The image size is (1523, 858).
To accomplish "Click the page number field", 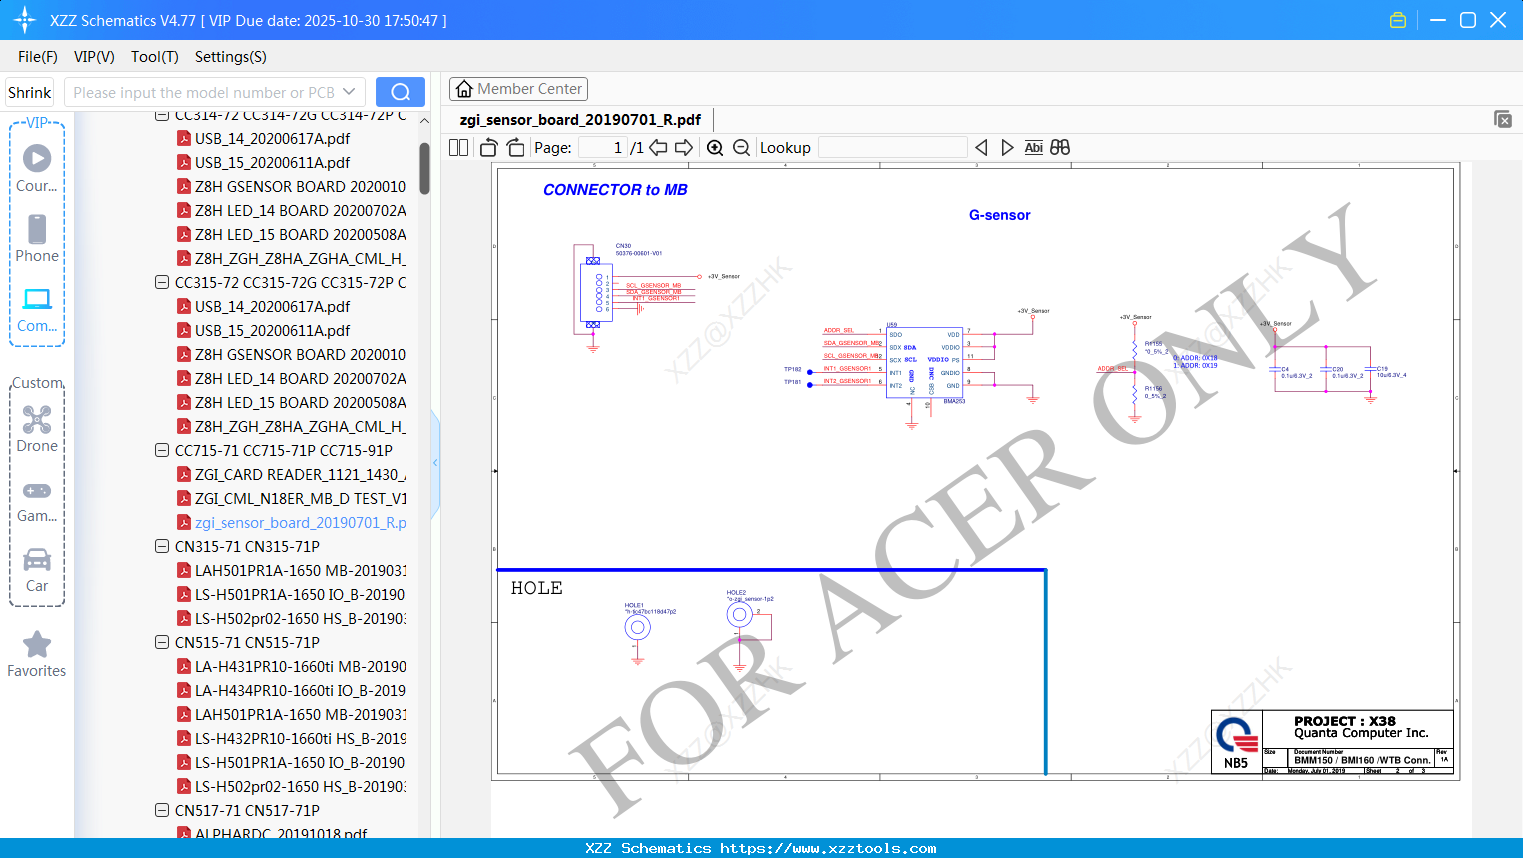I will pyautogui.click(x=603, y=147).
